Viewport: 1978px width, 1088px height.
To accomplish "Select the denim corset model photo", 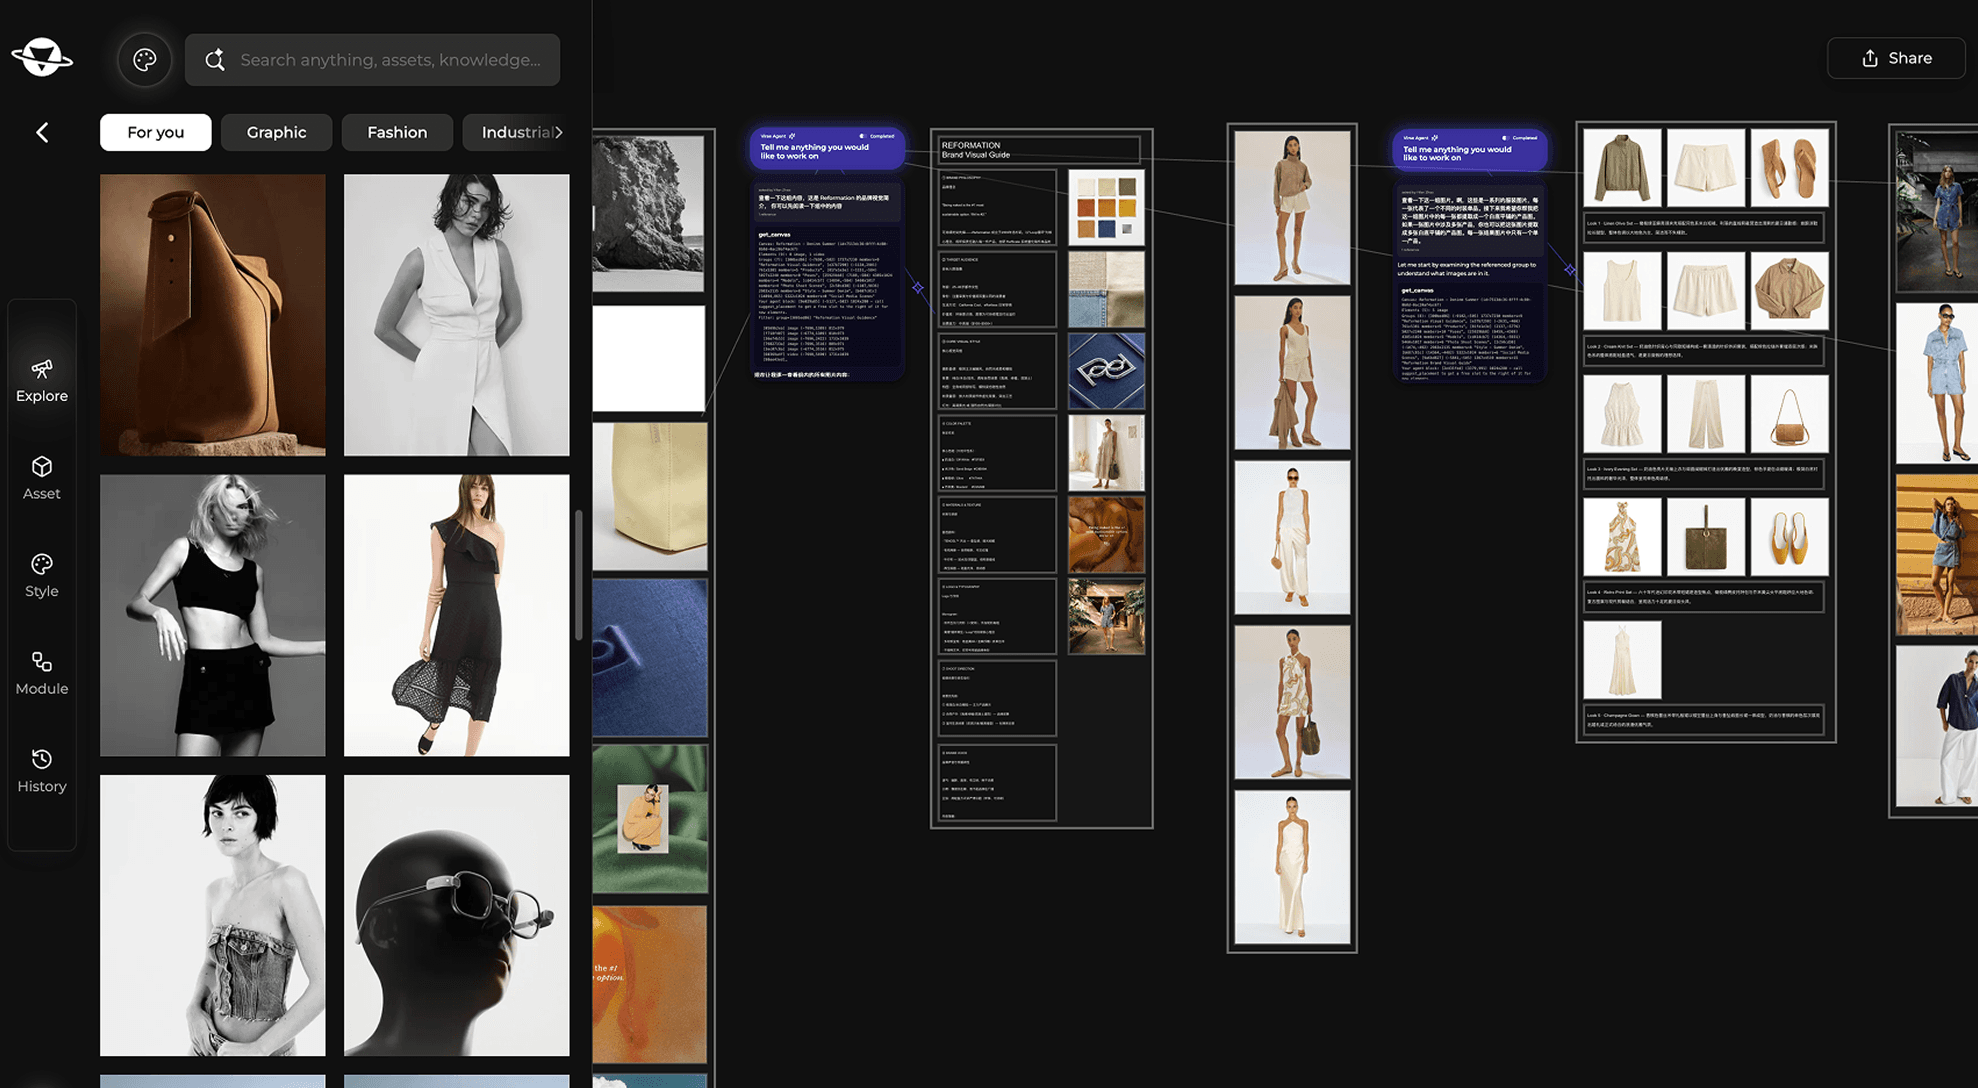I will pos(213,915).
